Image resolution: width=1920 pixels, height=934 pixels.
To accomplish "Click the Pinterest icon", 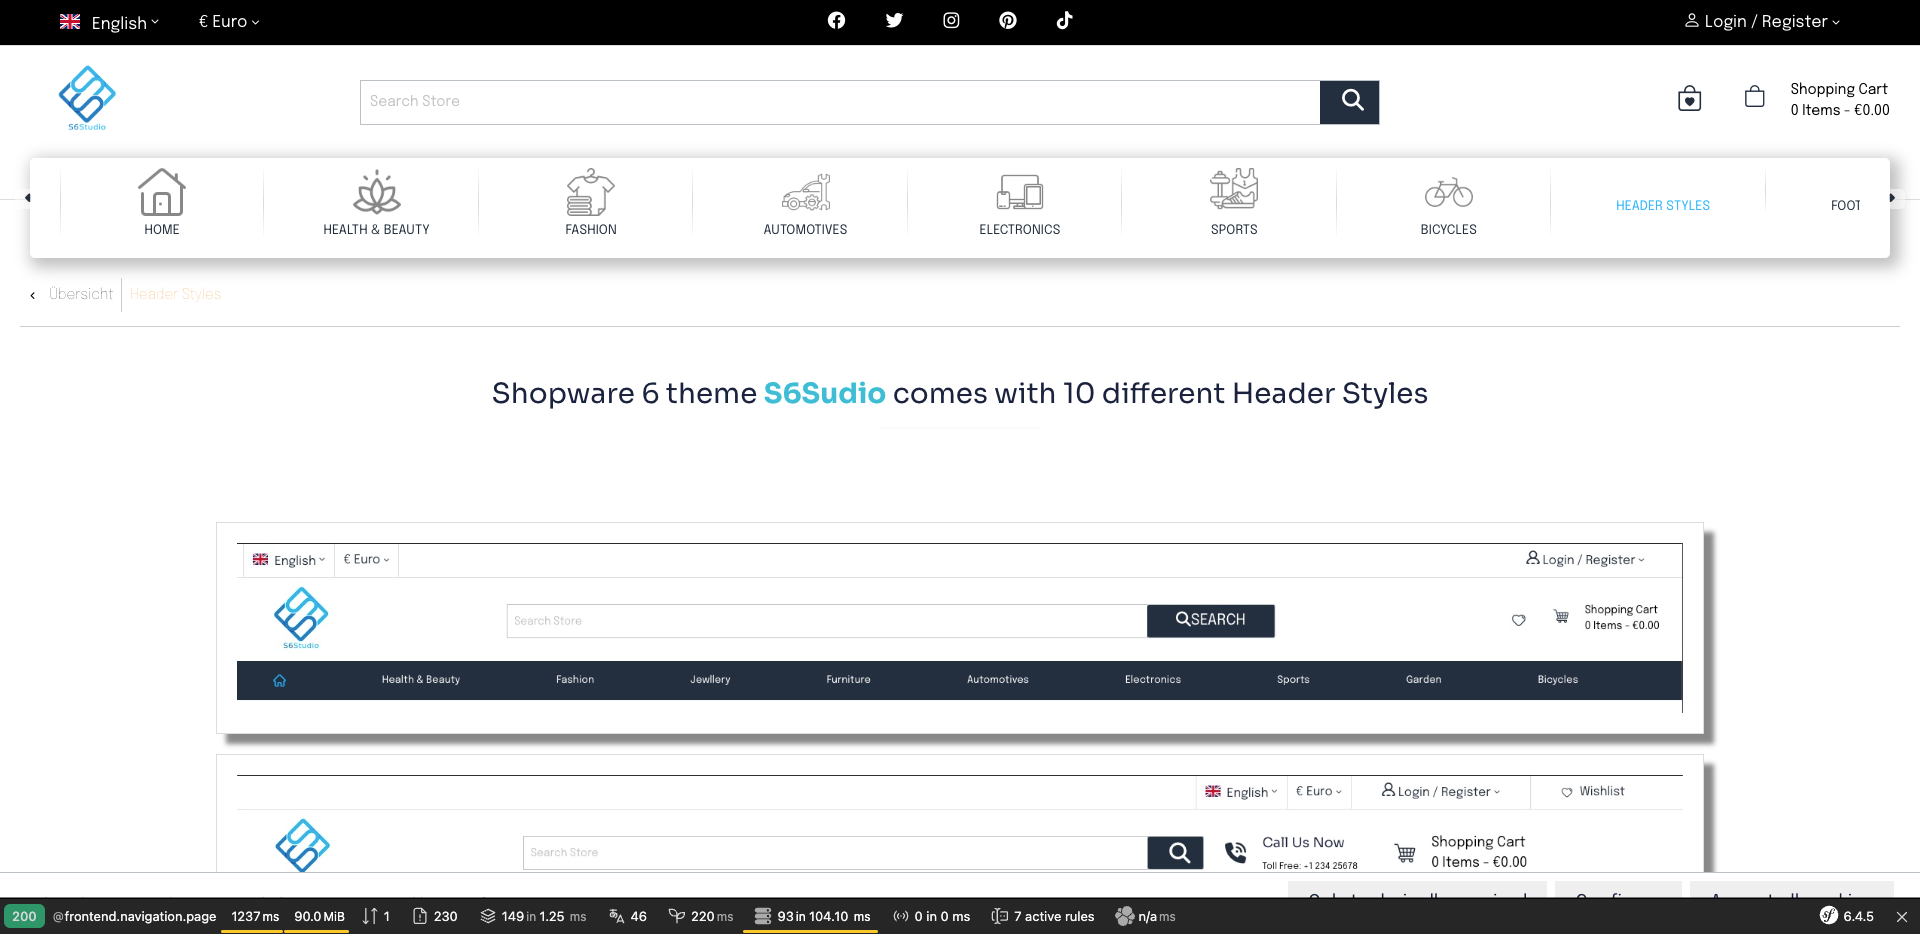I will tap(1007, 20).
